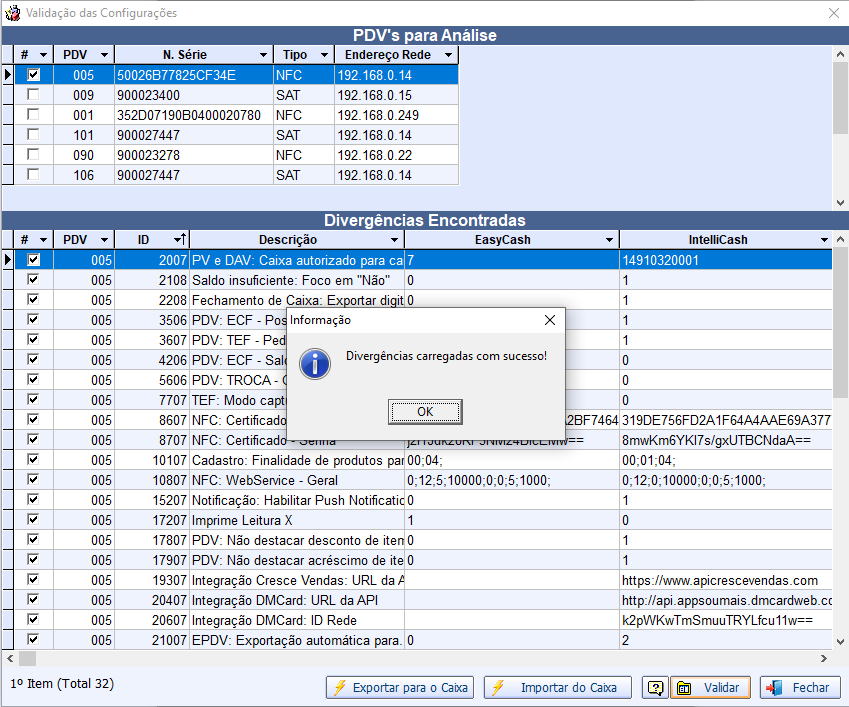The image size is (849, 707).
Task: Click the blue information icon in the dialog
Action: [x=315, y=362]
